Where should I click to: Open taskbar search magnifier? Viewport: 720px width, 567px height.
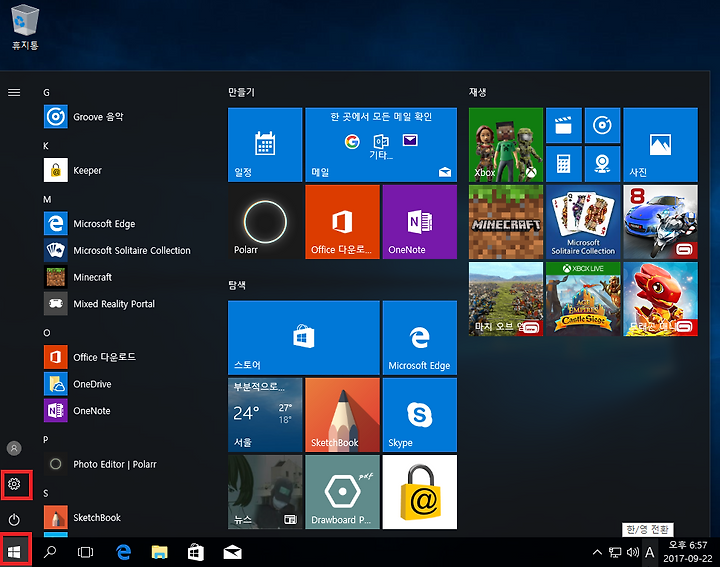pyautogui.click(x=50, y=552)
